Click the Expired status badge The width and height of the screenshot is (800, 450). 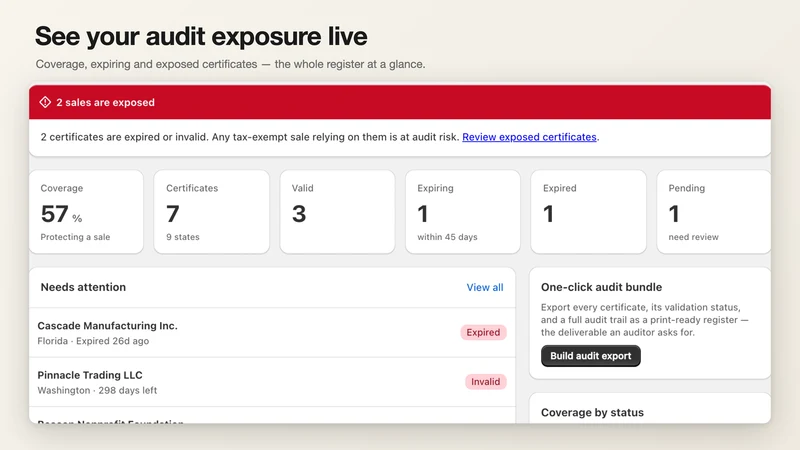click(x=483, y=332)
